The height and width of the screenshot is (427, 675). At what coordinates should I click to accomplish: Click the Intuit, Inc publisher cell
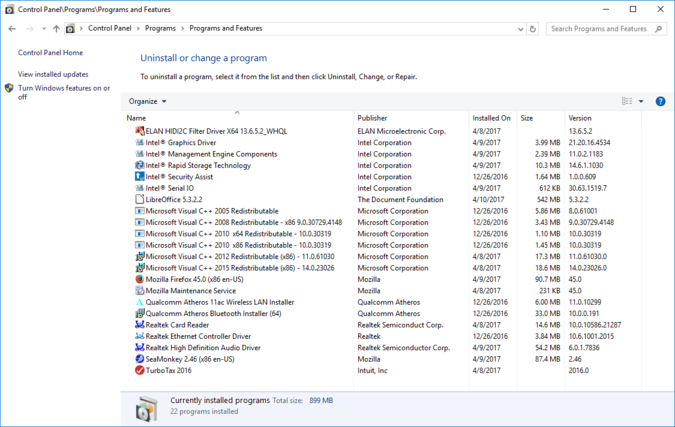coord(372,370)
